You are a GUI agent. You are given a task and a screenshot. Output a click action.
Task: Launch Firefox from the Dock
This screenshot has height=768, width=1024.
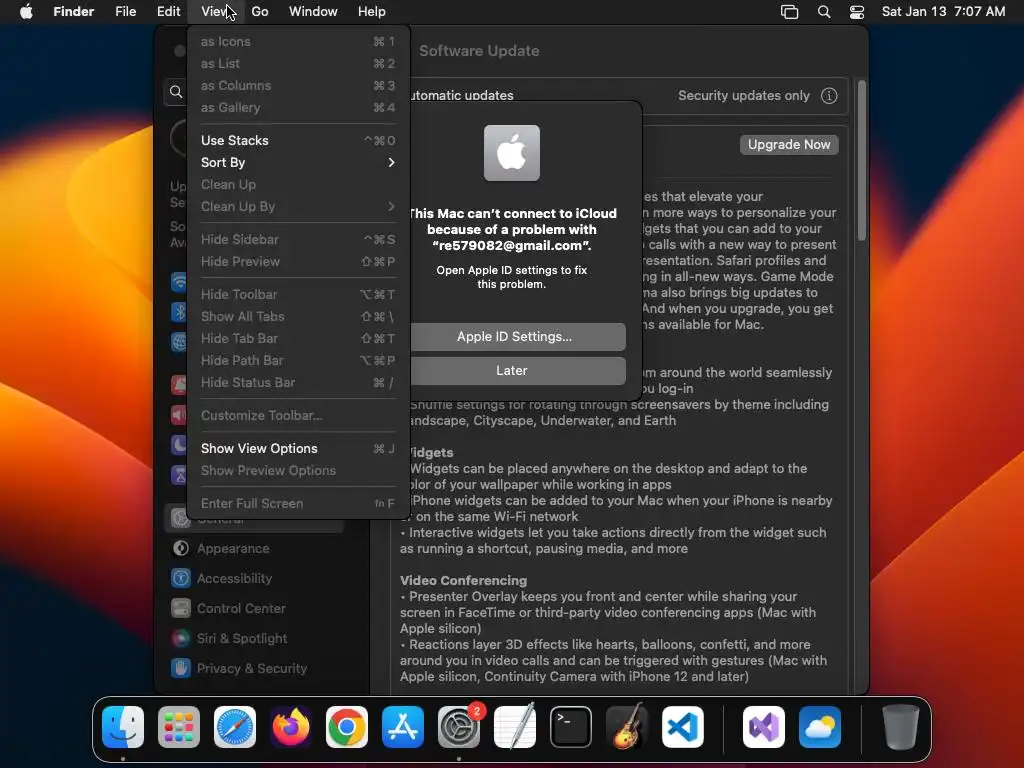(x=291, y=727)
